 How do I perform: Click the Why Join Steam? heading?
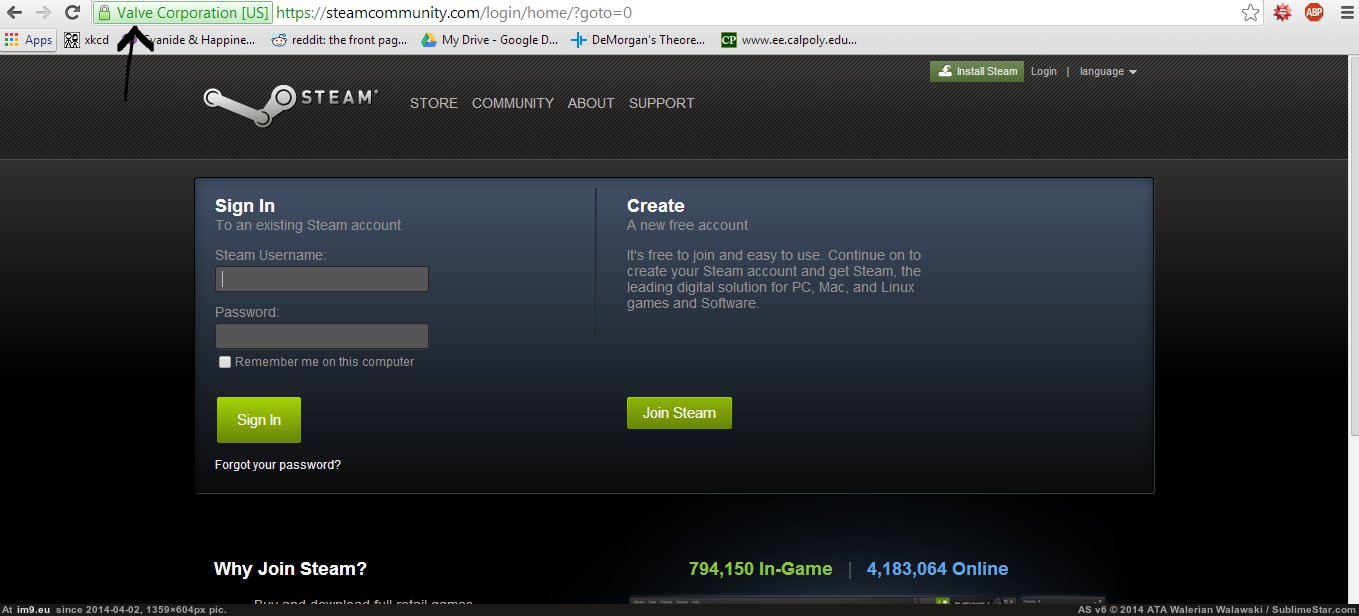[x=290, y=569]
